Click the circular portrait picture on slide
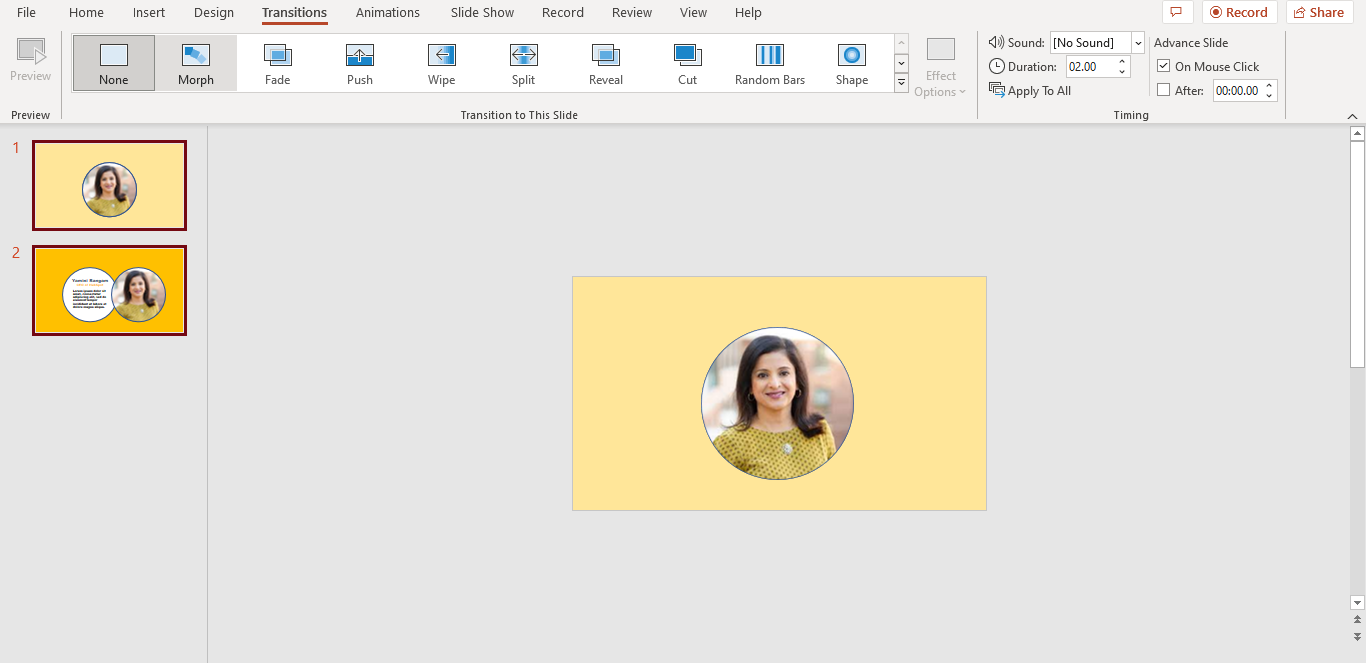The image size is (1366, 663). click(x=778, y=403)
